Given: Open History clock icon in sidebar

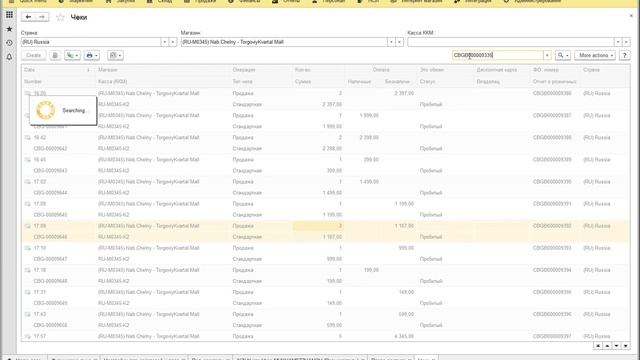Looking at the screenshot, I should coord(9,43).
